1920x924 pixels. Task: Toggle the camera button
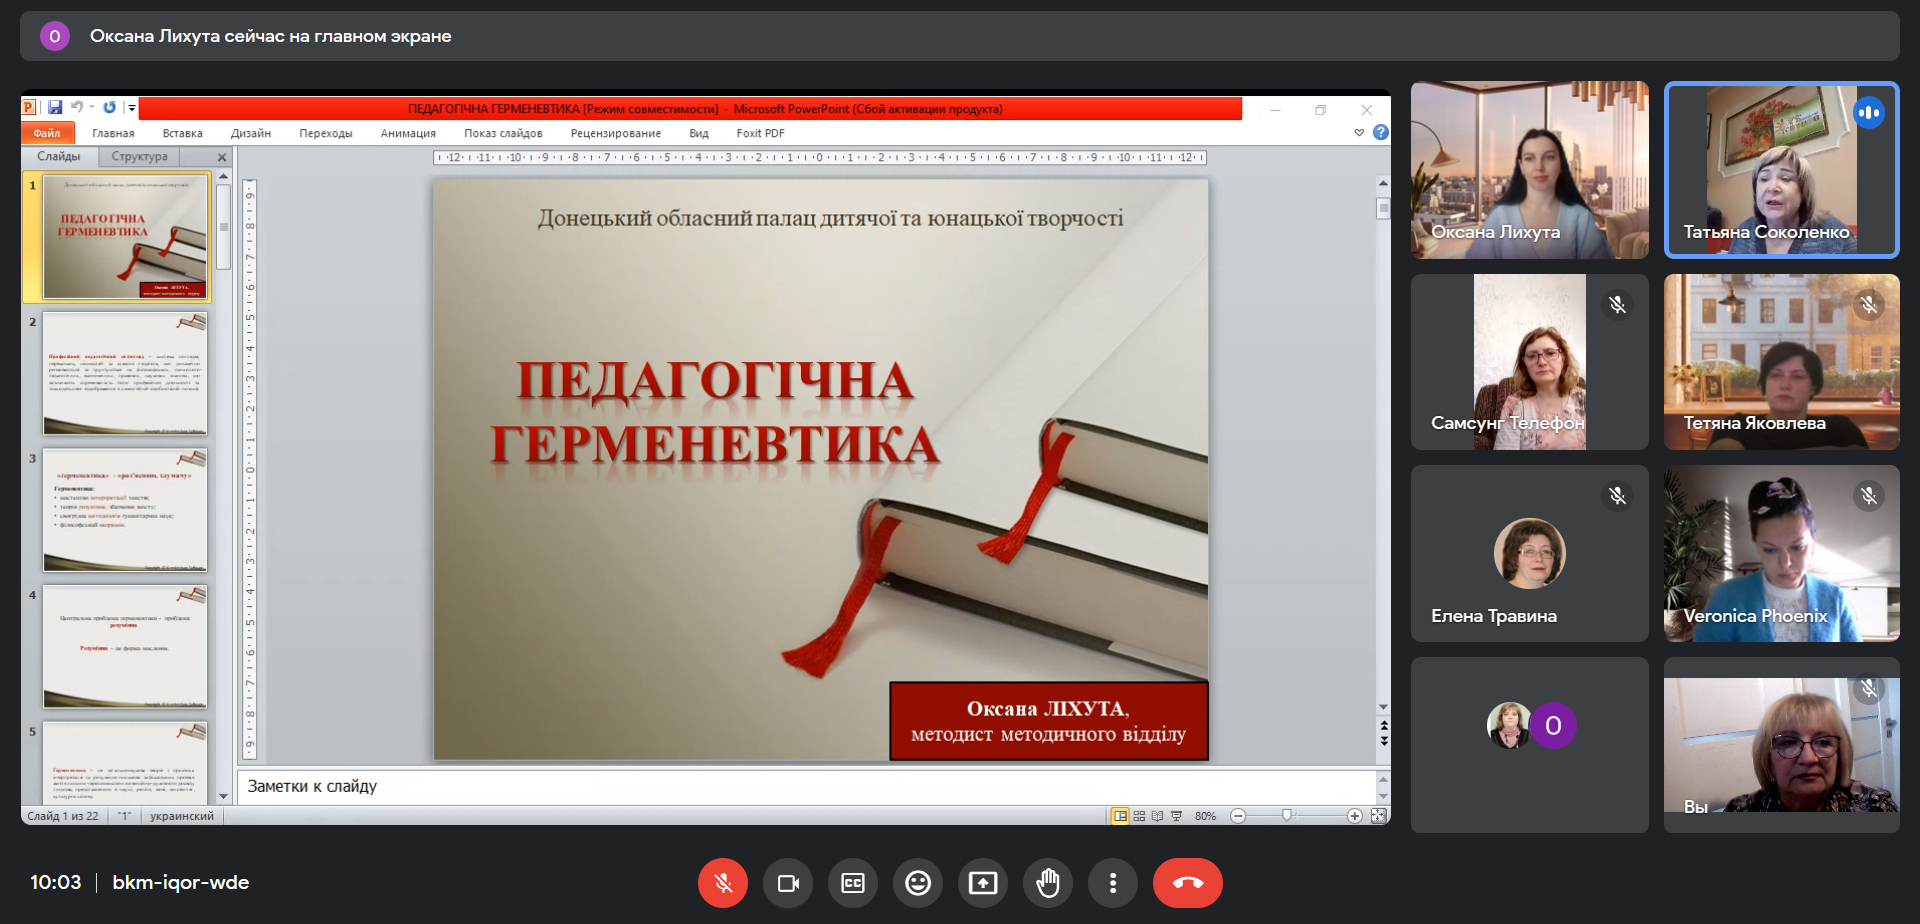[788, 883]
